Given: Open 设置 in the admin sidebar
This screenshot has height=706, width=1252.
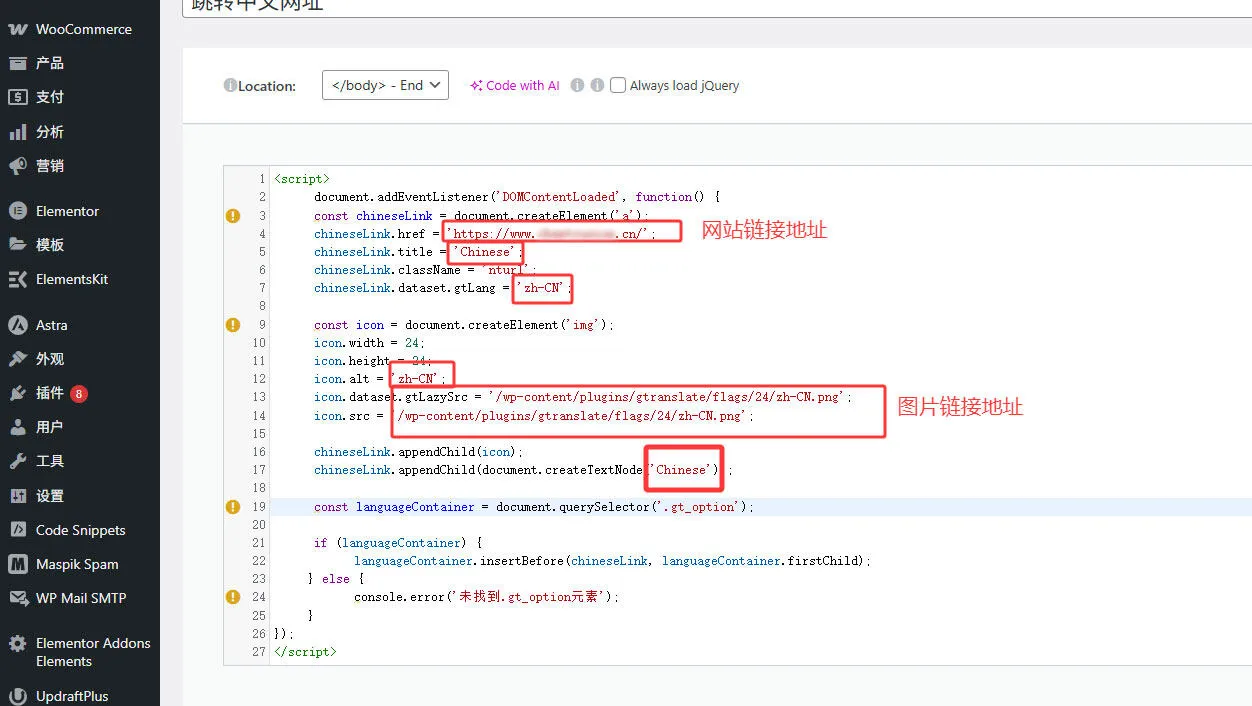Looking at the screenshot, I should pyautogui.click(x=50, y=496).
